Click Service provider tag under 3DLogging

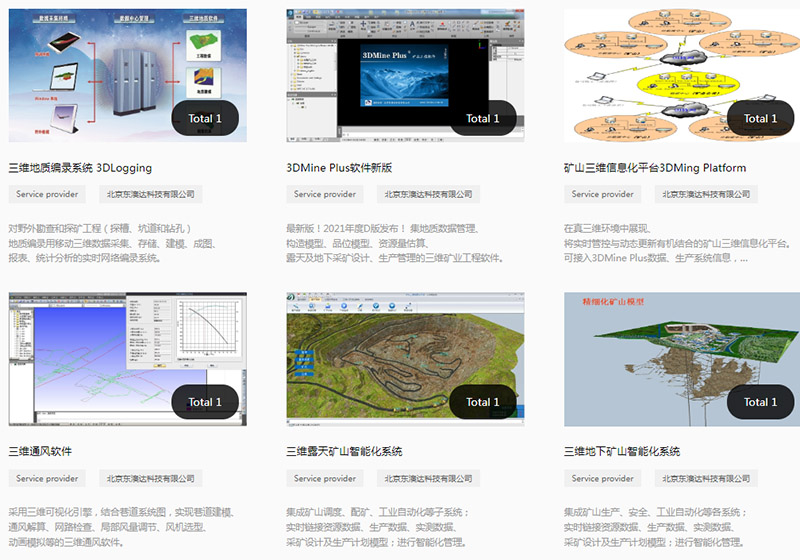tap(47, 194)
